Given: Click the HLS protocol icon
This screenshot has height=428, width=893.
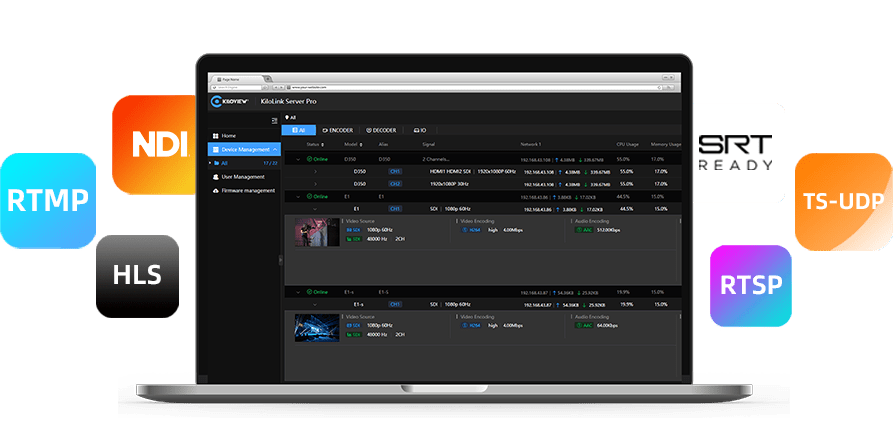Looking at the screenshot, I should point(138,275).
